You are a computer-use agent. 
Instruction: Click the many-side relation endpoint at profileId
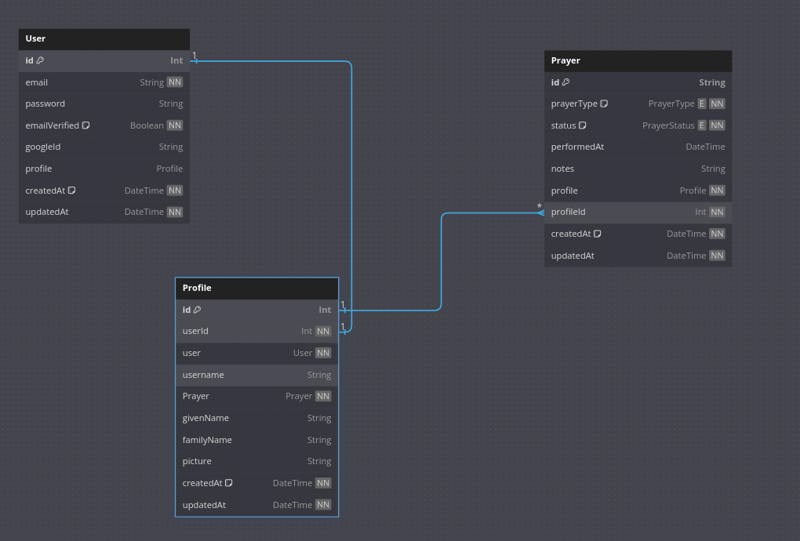click(540, 212)
